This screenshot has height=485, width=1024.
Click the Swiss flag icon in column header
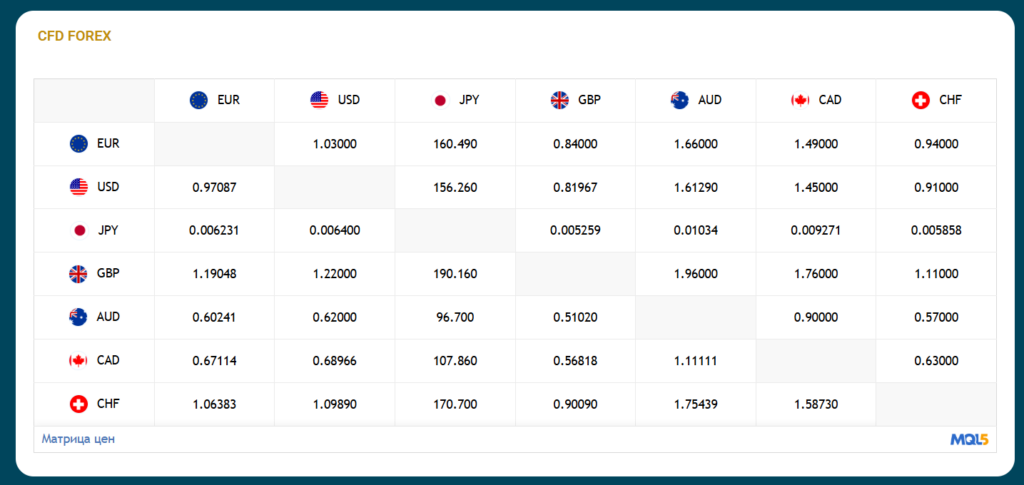pos(921,100)
